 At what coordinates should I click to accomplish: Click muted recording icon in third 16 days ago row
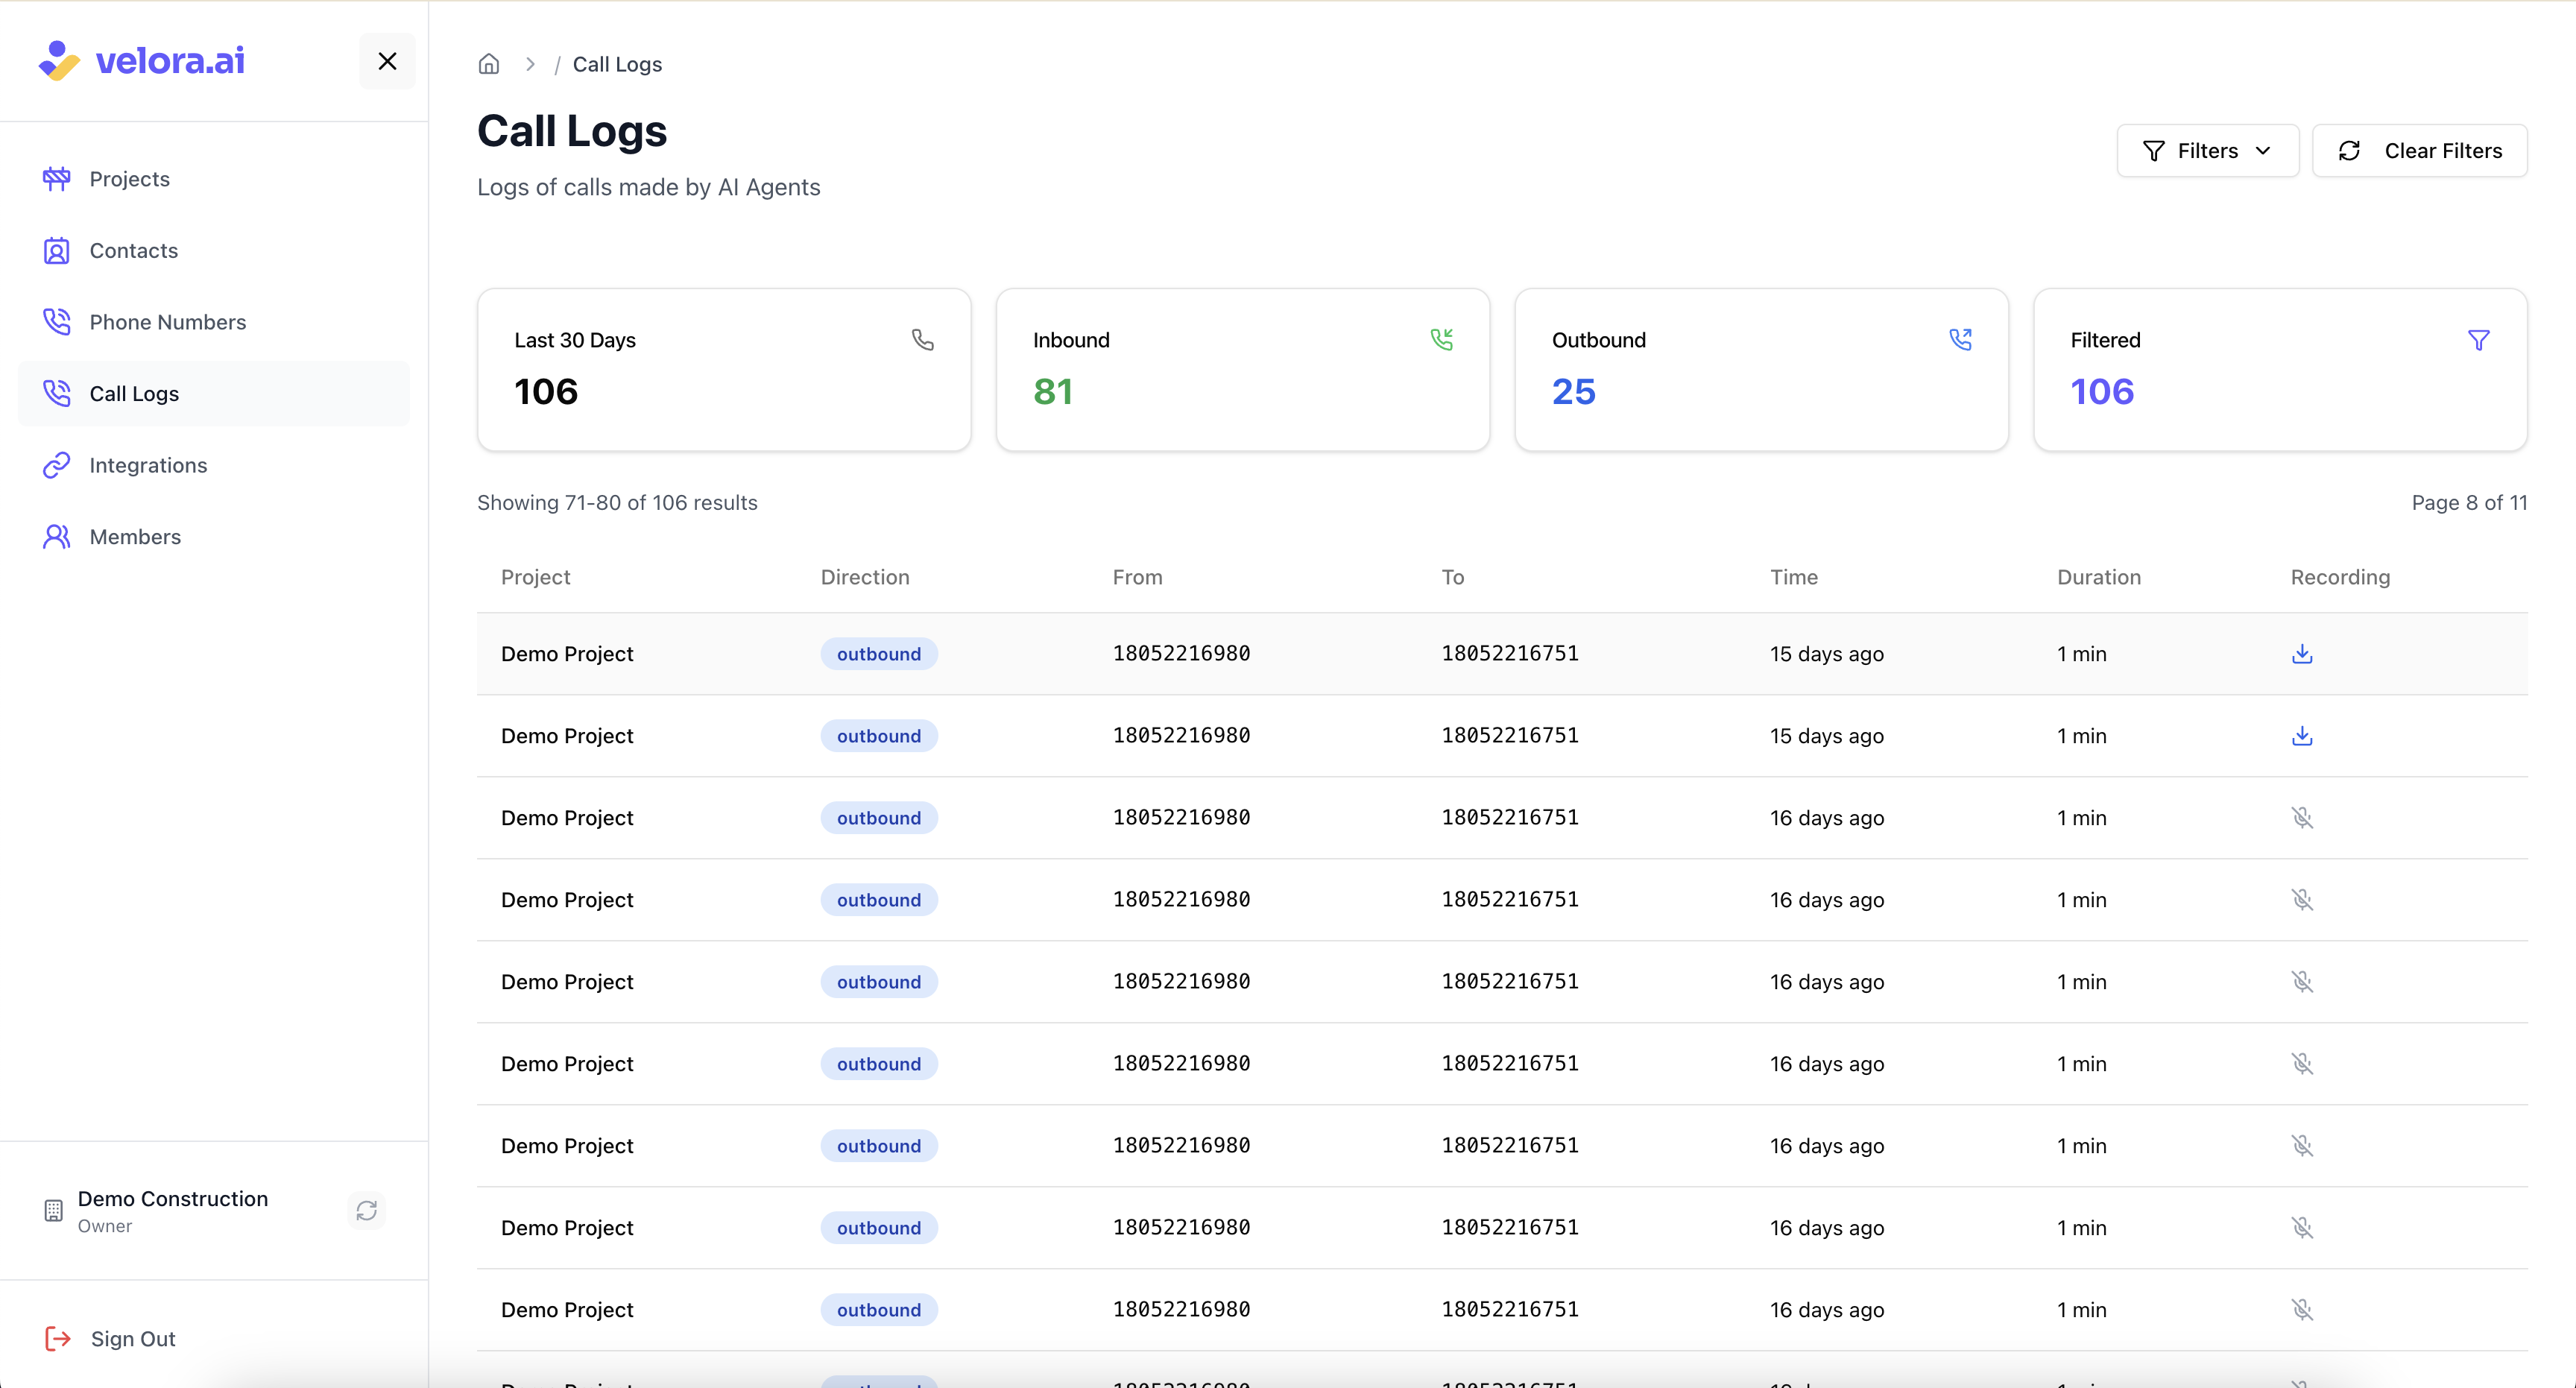point(2302,982)
